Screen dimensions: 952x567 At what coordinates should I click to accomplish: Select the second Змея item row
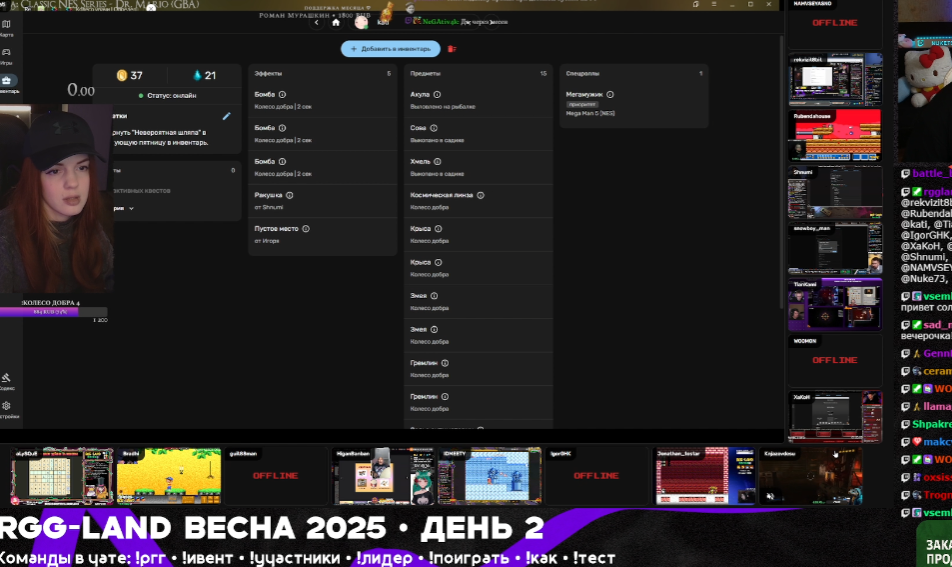478,335
